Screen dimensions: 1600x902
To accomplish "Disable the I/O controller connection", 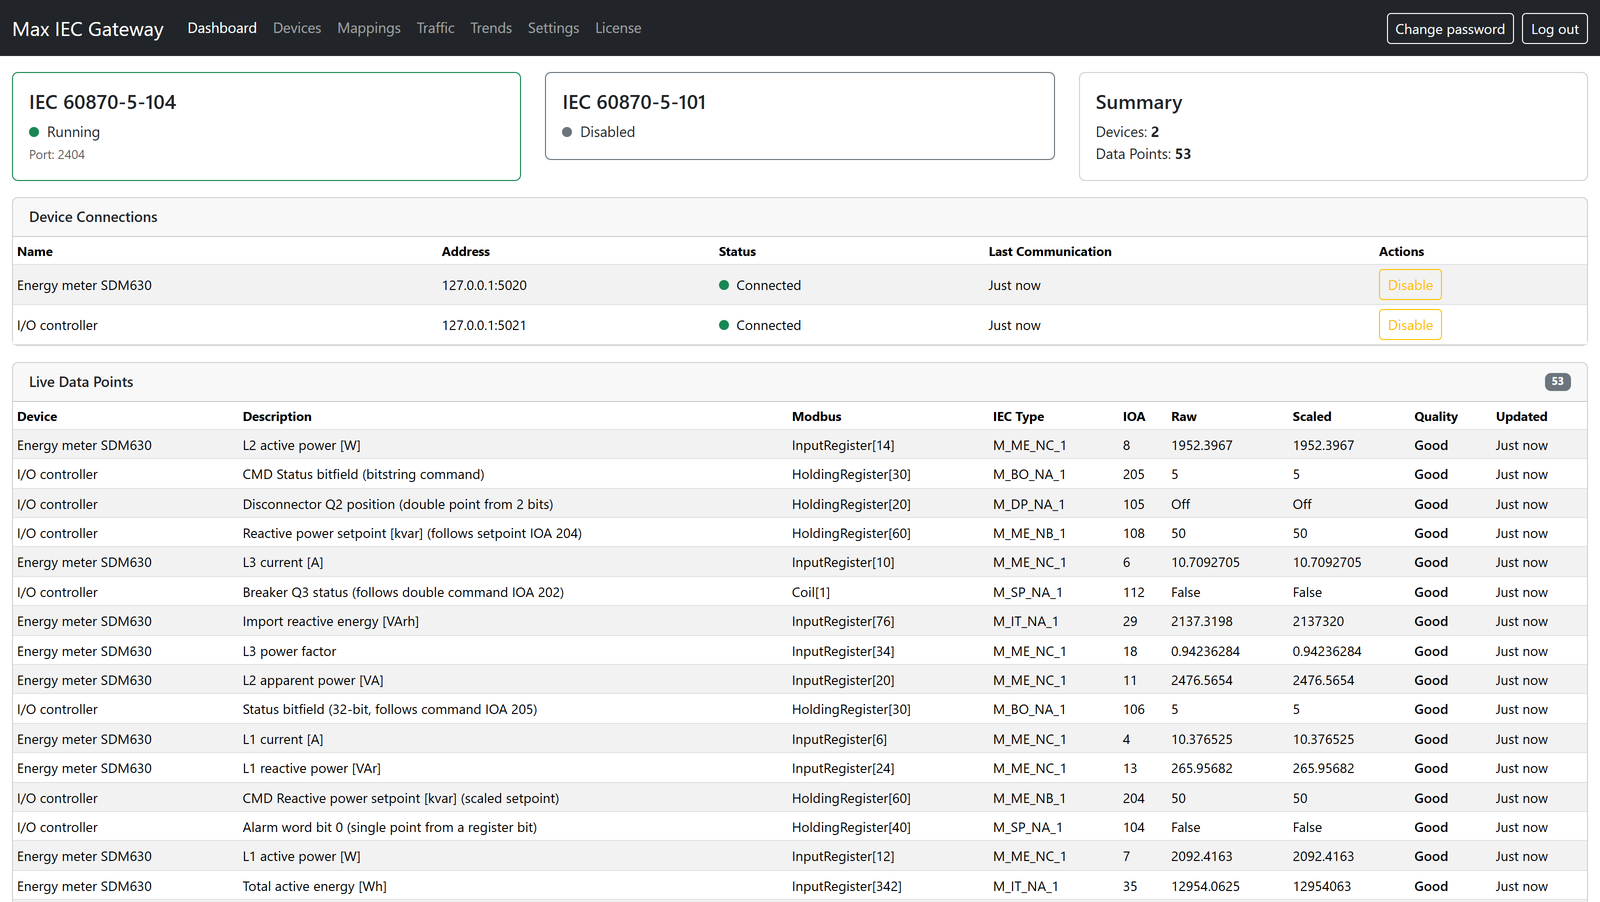I will click(1410, 325).
